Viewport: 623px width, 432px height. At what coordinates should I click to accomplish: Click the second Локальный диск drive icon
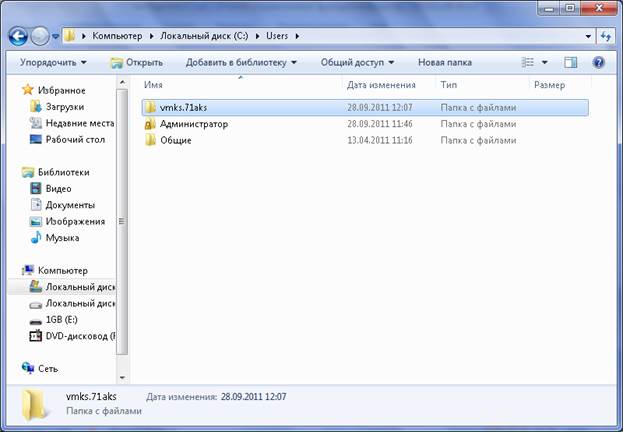coord(36,304)
